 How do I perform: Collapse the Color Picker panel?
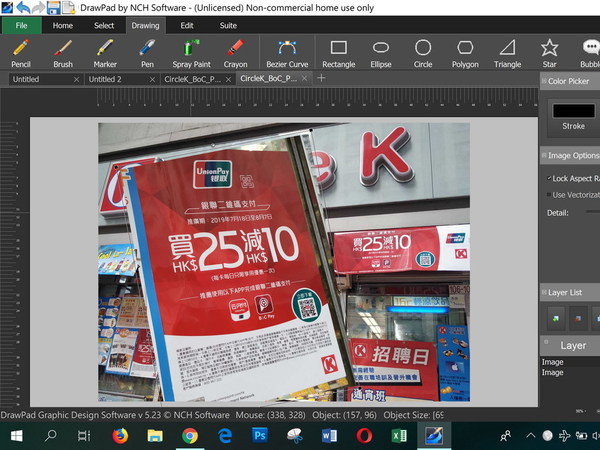coord(544,81)
